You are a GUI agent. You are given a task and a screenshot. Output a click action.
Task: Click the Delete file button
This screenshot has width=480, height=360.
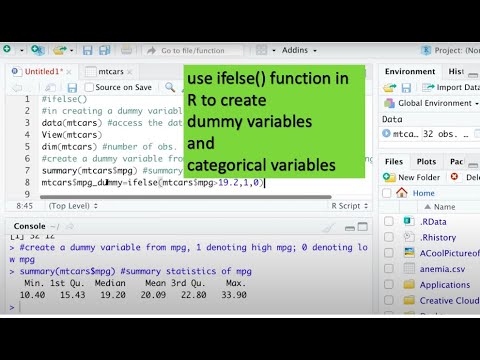pos(465,177)
